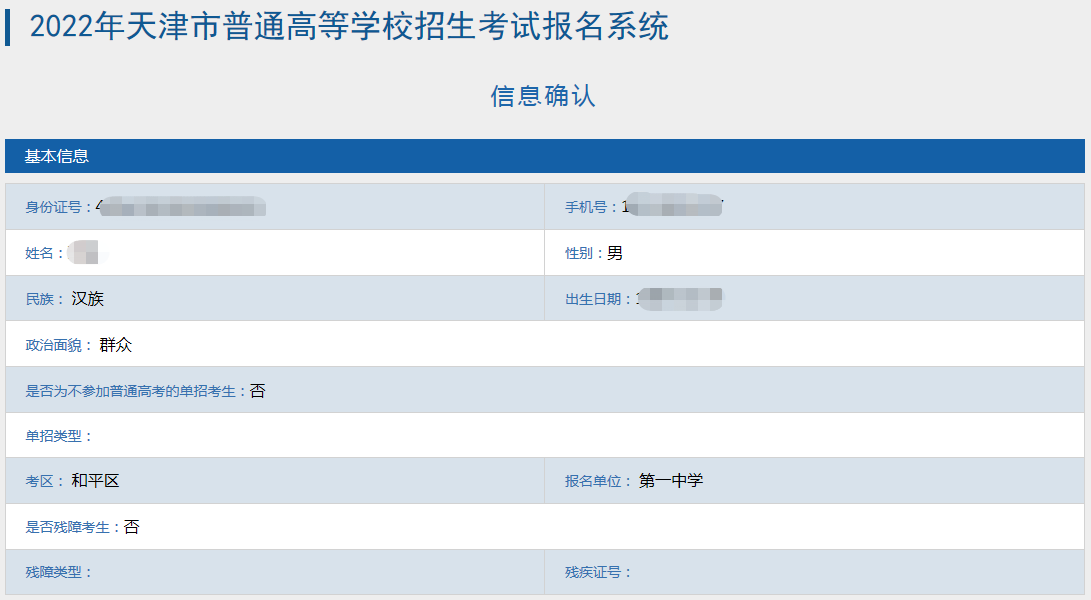Click the 残疾证号 field label
Screen dimensions: 1091x600
click(596, 572)
